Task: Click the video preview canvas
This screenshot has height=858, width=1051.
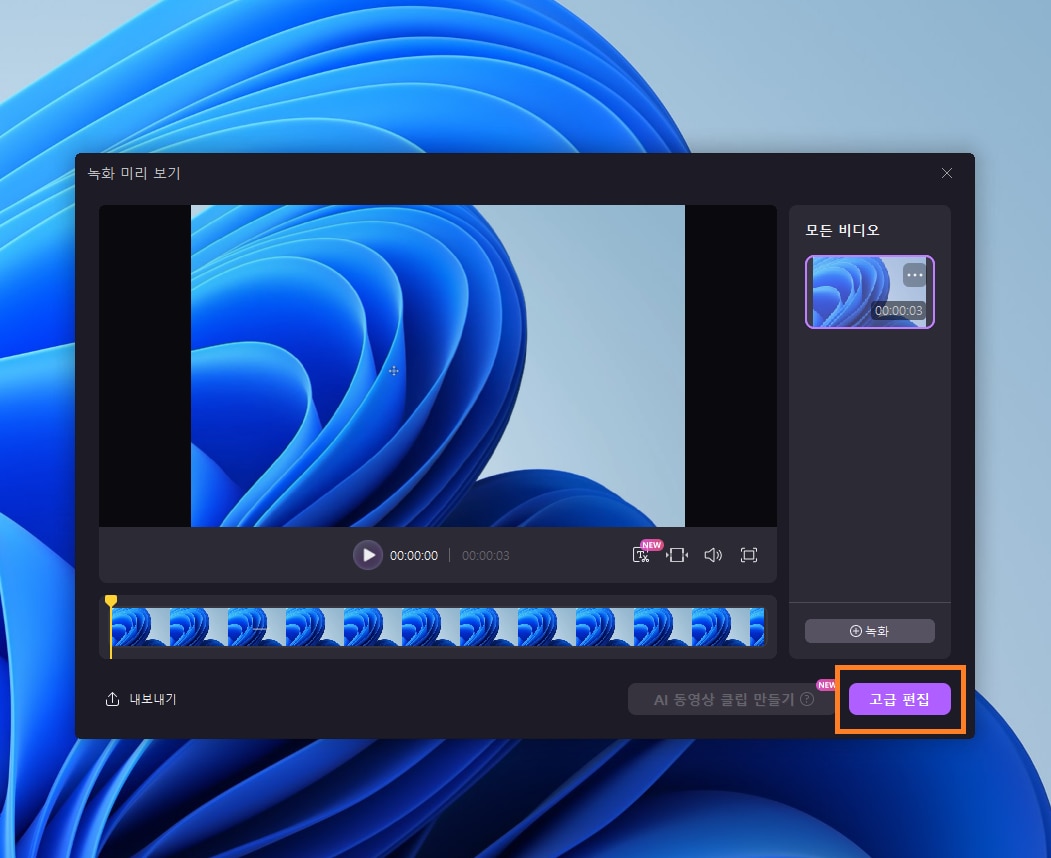Action: 438,366
